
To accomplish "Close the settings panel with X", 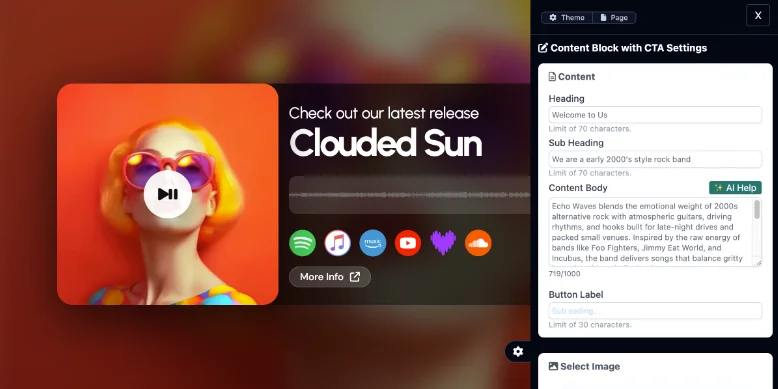I will pos(758,15).
